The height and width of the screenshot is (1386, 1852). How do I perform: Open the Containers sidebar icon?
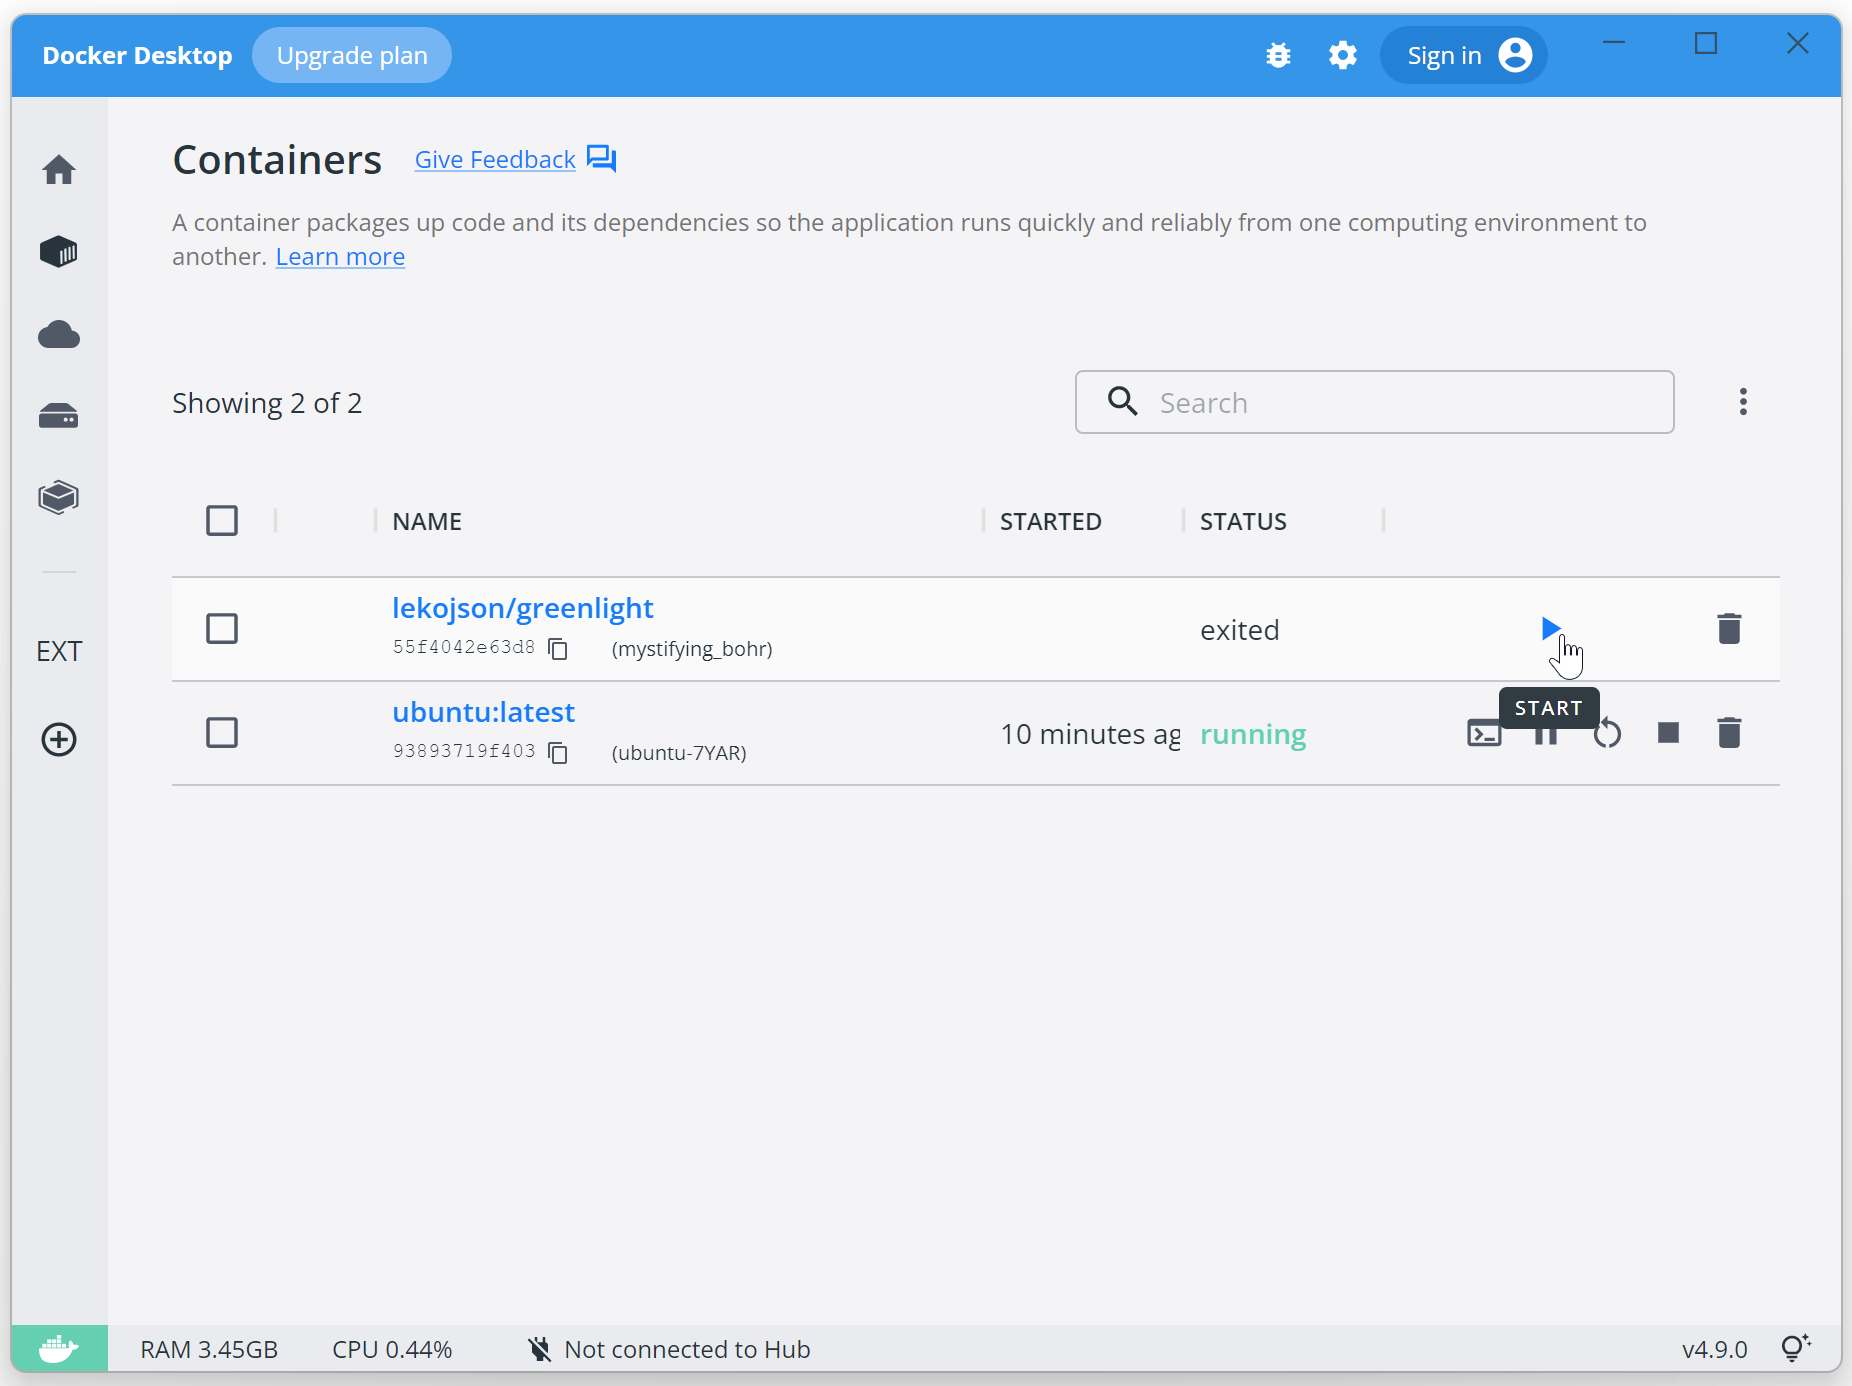pyautogui.click(x=59, y=252)
